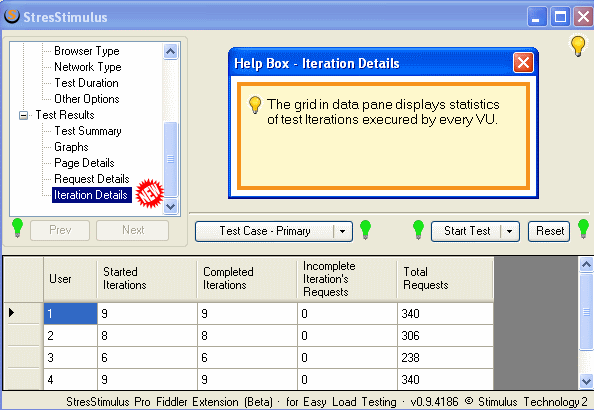Click the status bar version text v0.9.4186
The height and width of the screenshot is (410, 594).
[x=434, y=402]
